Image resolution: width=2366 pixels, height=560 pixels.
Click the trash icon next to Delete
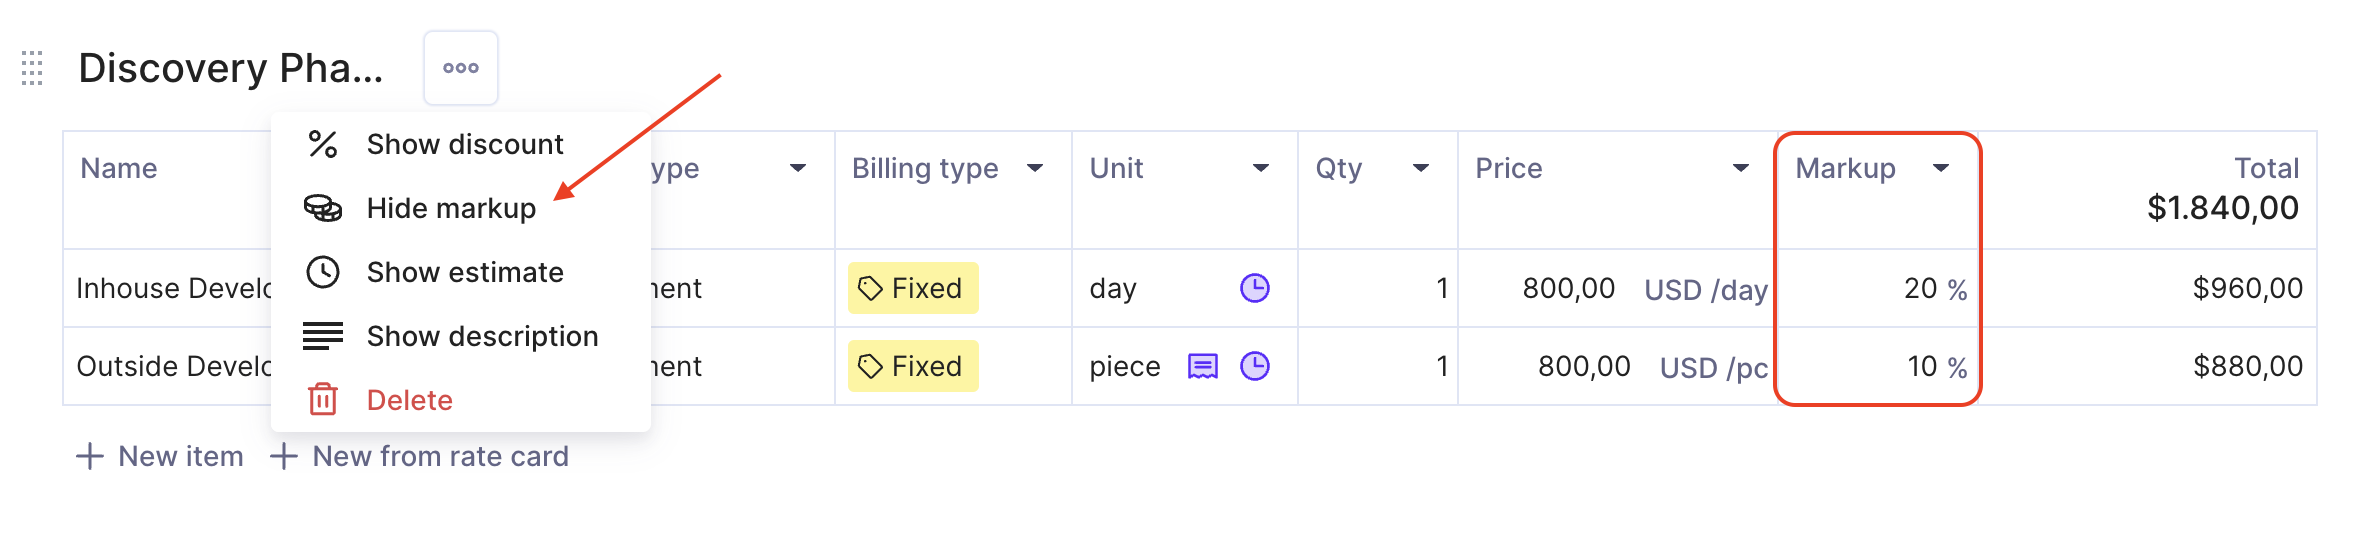322,400
